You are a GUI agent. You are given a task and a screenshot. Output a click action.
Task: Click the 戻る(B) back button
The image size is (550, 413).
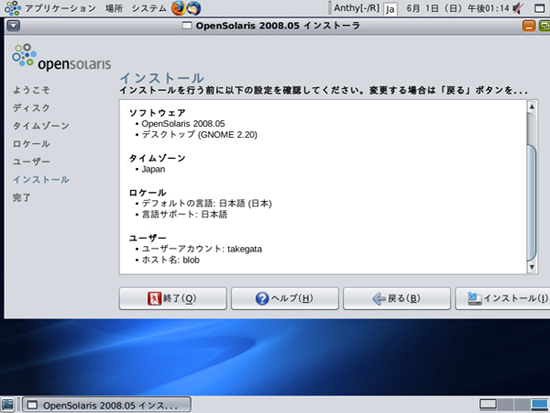[x=396, y=299]
